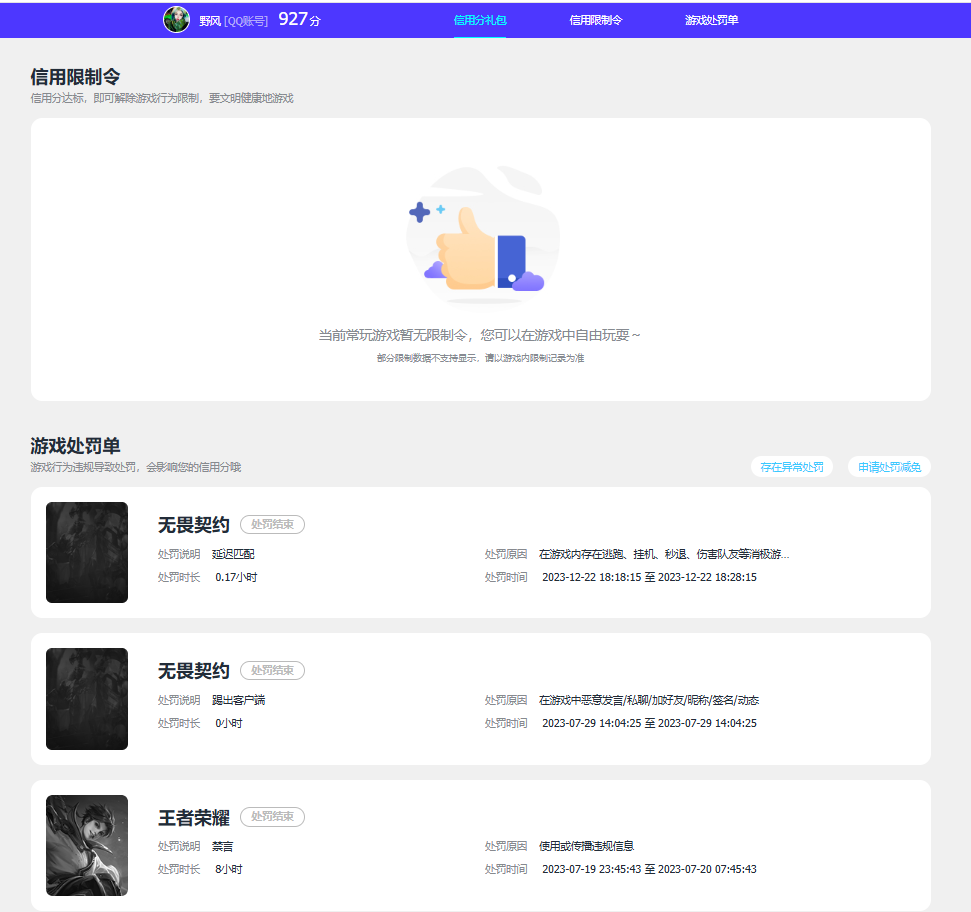Click the reason 在游戏中恶意发言/私聊/加好友
Image resolution: width=971 pixels, height=912 pixels.
coord(649,700)
